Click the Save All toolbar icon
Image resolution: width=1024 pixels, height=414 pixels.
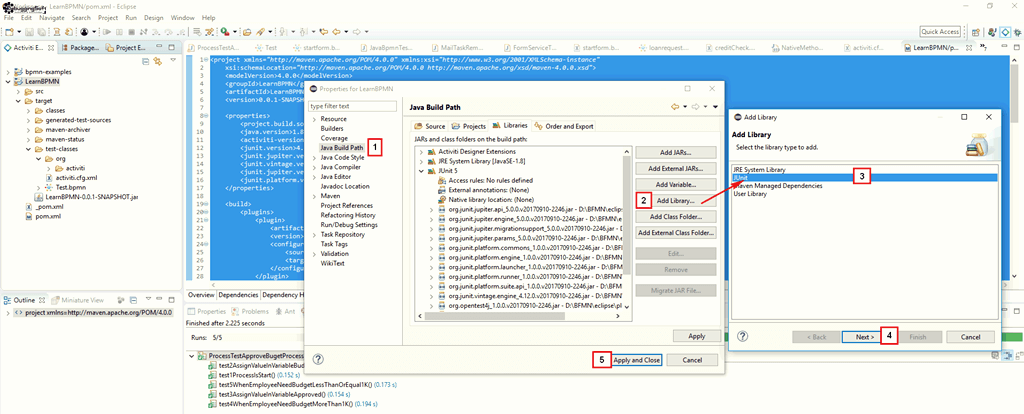41,31
